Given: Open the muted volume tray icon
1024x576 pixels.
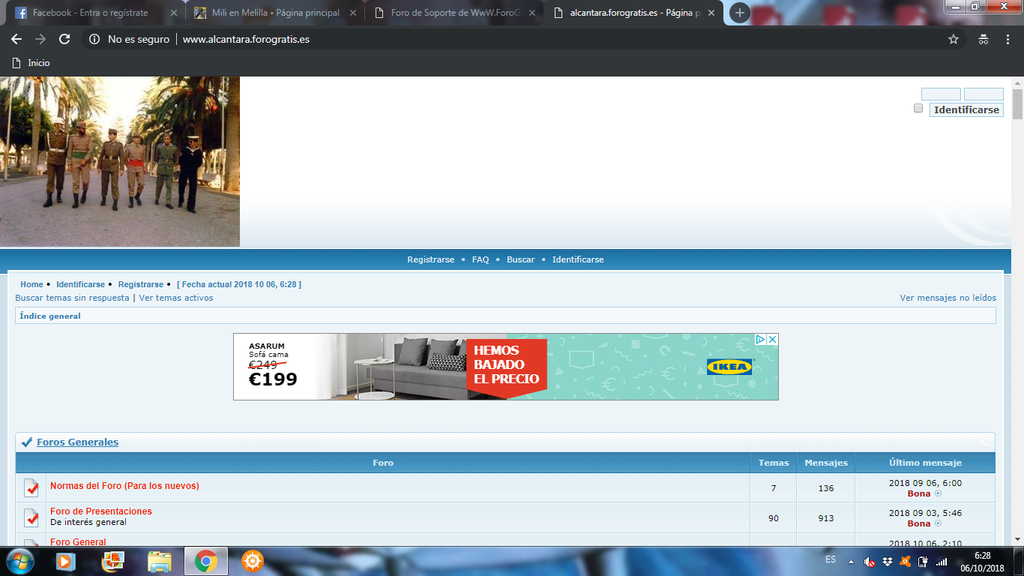Looking at the screenshot, I should pos(869,562).
